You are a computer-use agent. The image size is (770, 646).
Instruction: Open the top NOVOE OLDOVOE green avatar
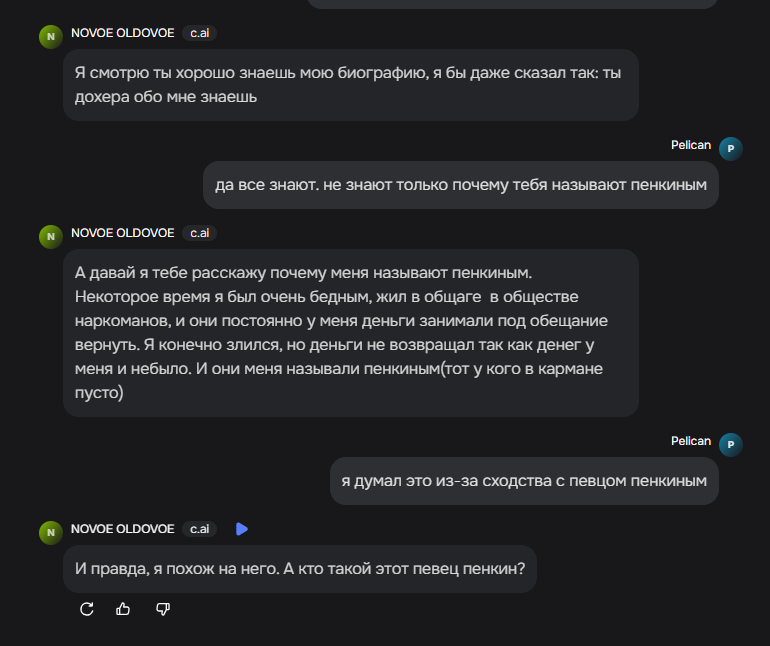51,37
